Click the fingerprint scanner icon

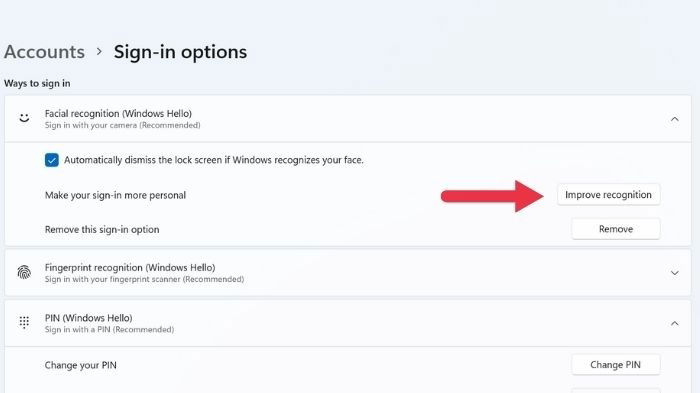pos(24,272)
